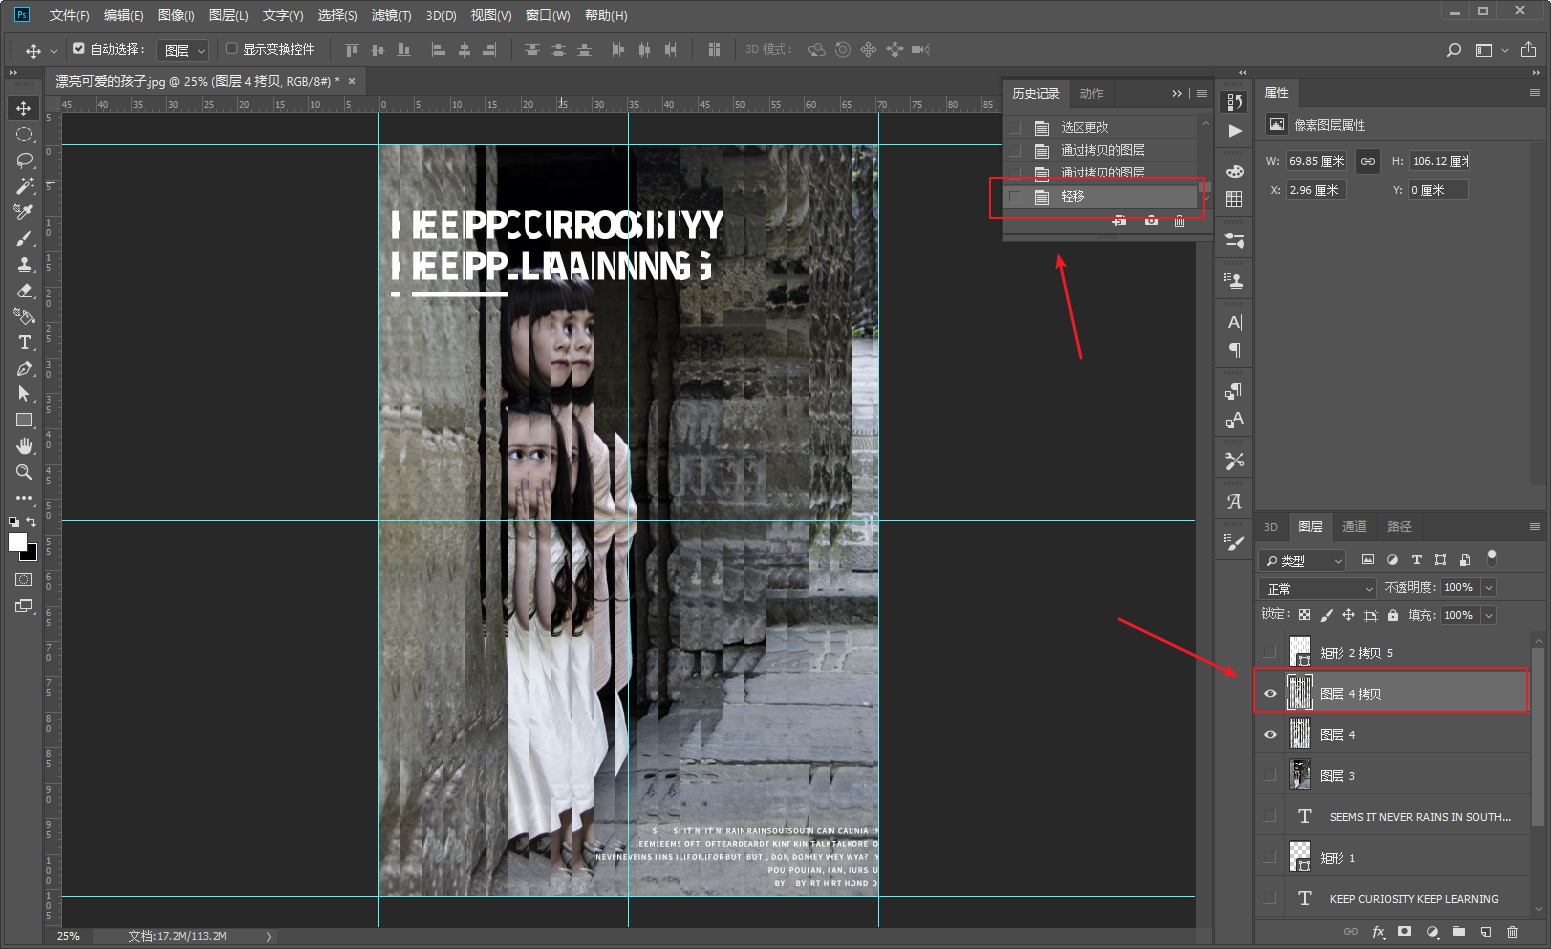
Task: Select the Zoom tool
Action: pyautogui.click(x=24, y=472)
